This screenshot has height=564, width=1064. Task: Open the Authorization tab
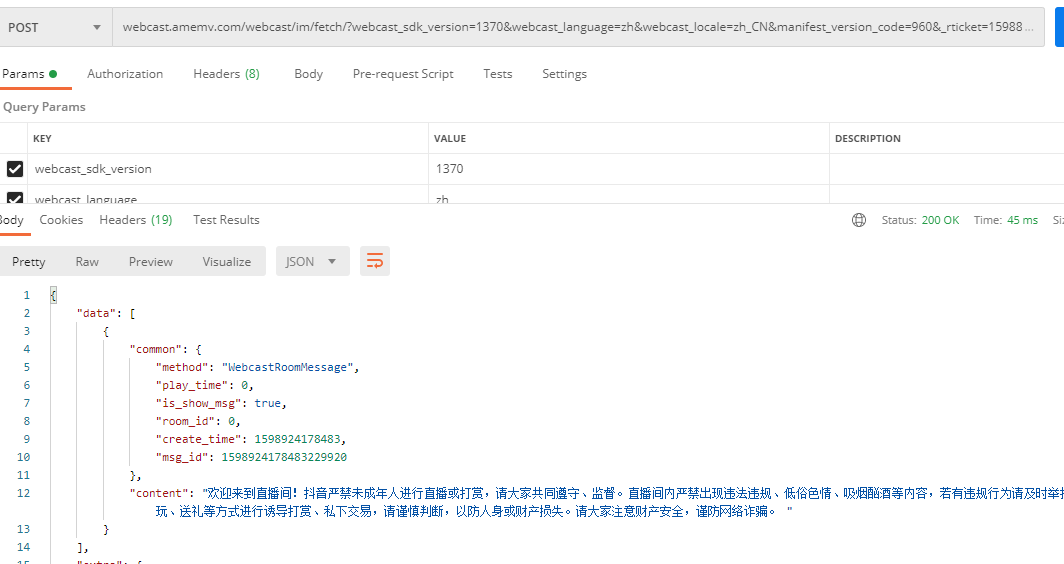[x=125, y=74]
